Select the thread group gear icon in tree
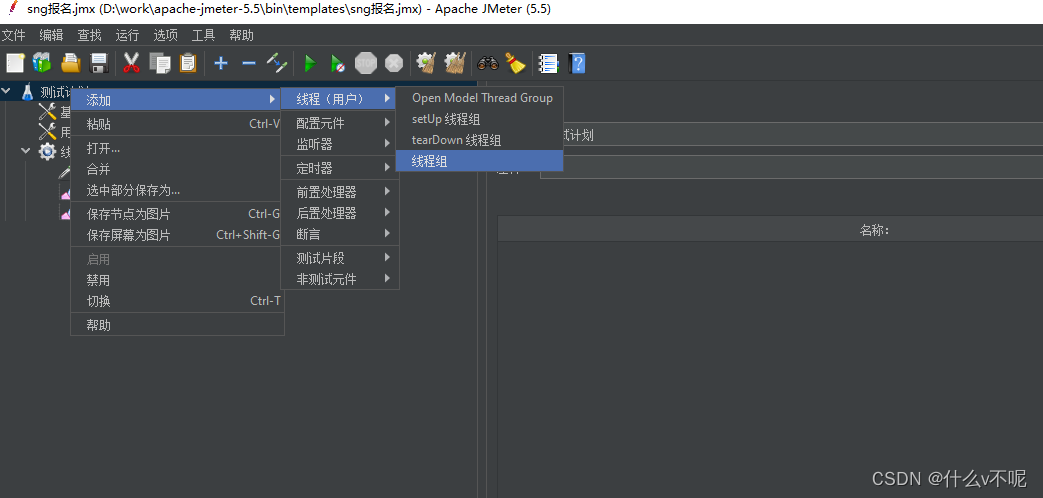This screenshot has width=1043, height=498. 47,151
